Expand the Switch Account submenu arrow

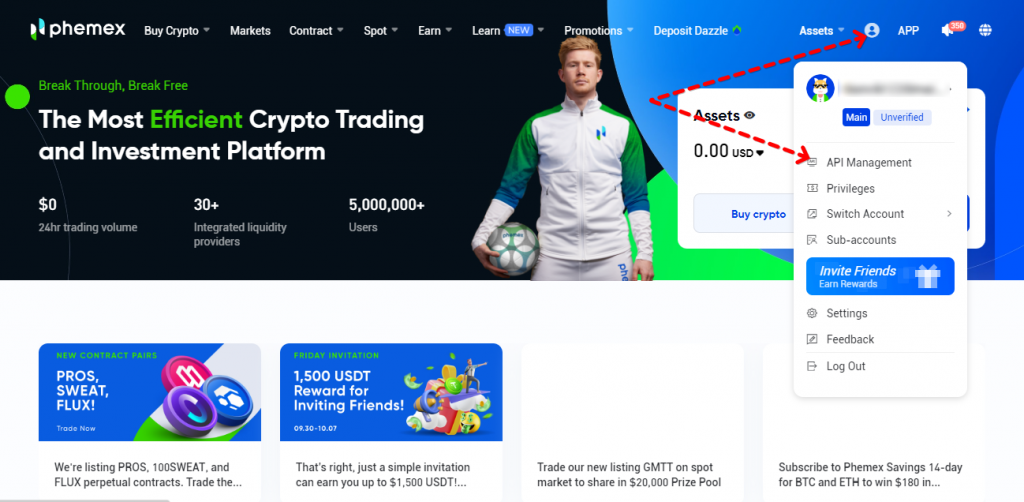tap(949, 214)
